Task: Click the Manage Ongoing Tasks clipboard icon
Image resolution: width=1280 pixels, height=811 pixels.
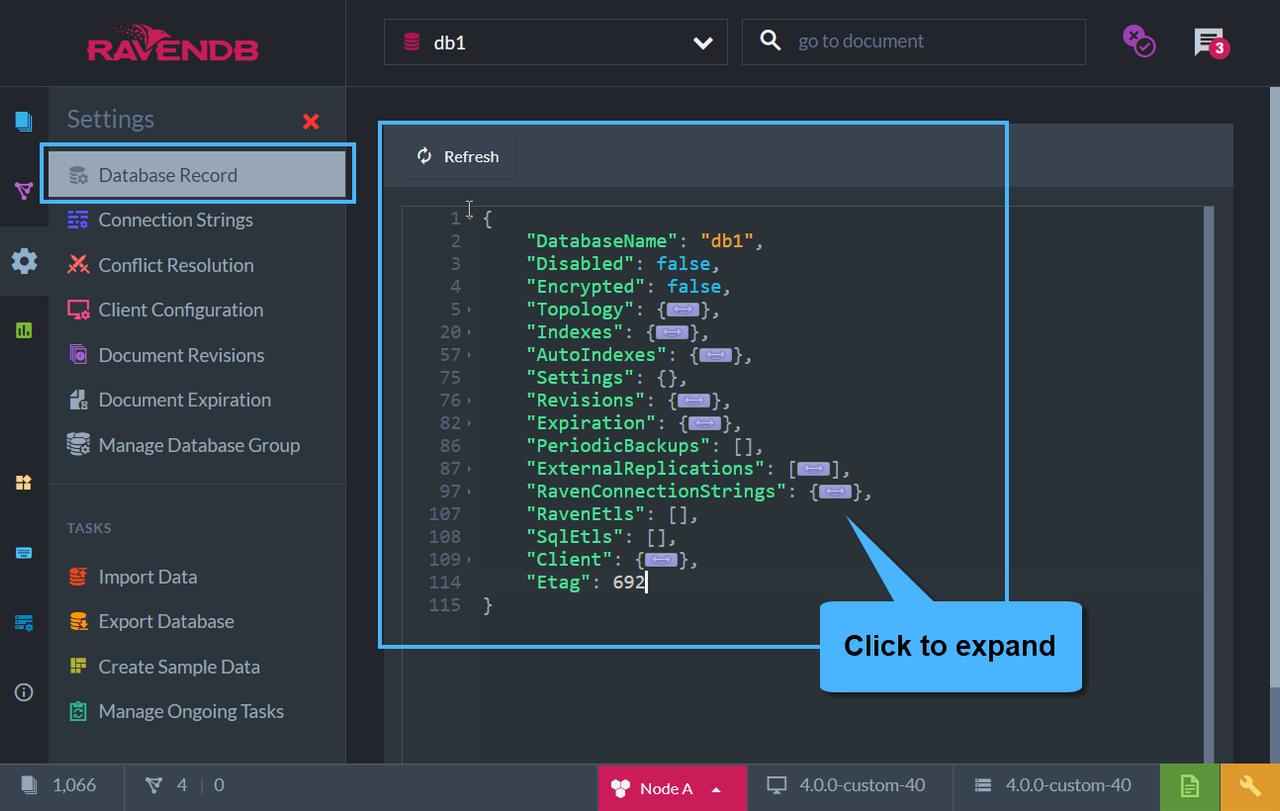Action: click(78, 712)
